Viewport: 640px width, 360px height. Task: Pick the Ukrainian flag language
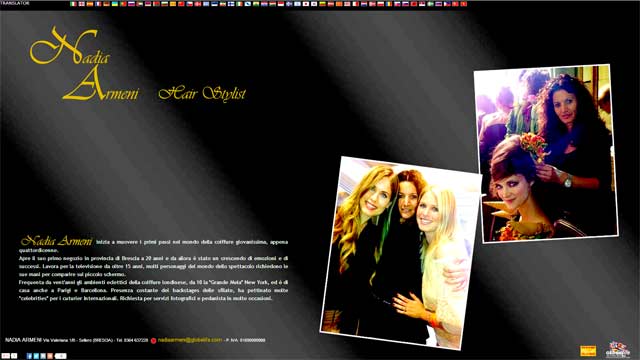114,4
